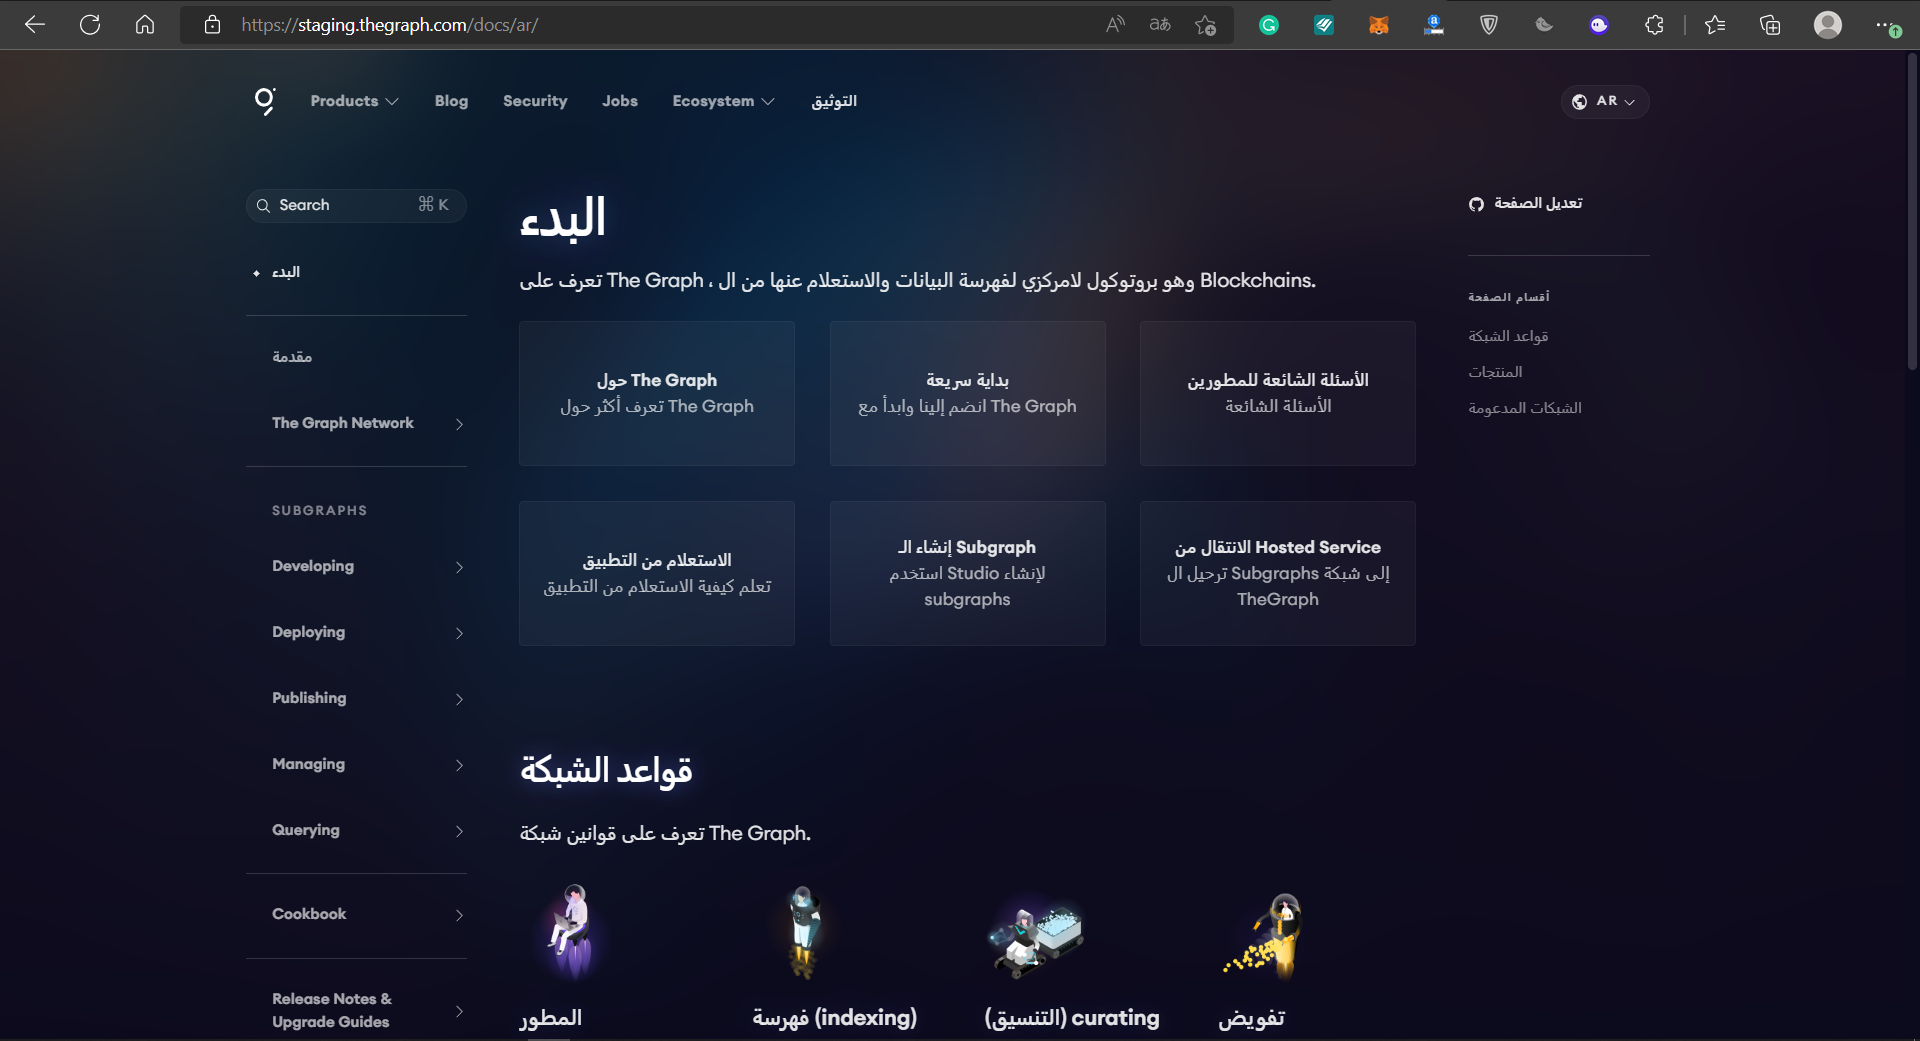This screenshot has height=1041, width=1920.
Task: Expand the Products menu
Action: coord(354,101)
